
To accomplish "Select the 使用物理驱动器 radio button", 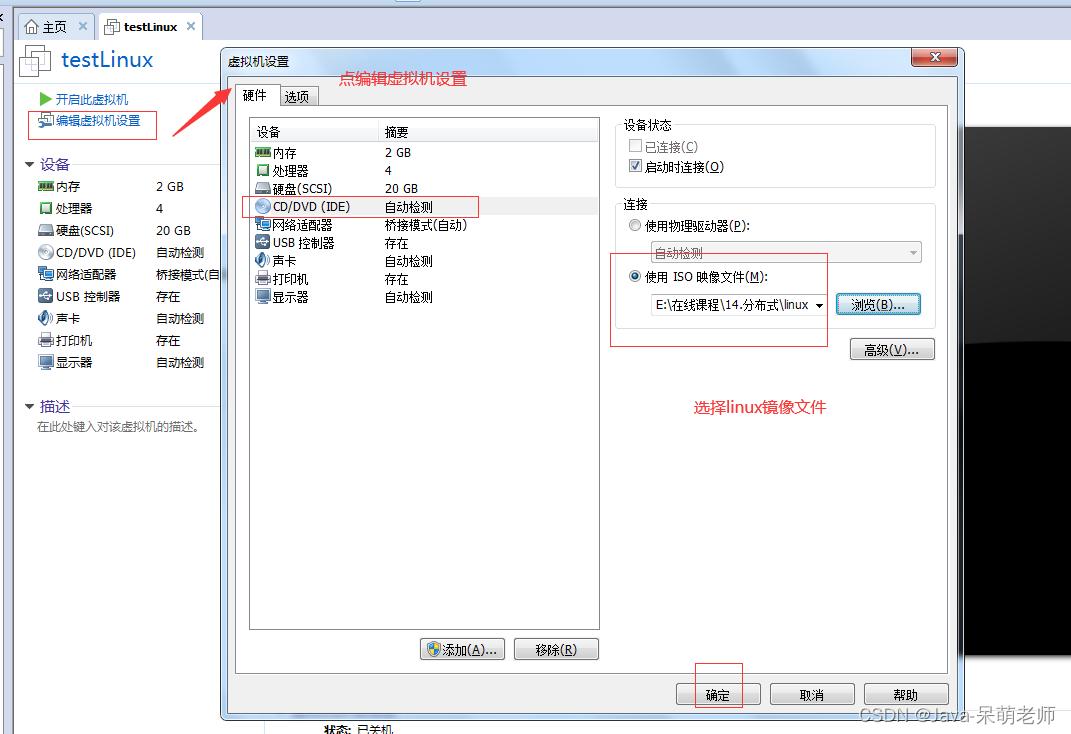I will (634, 224).
